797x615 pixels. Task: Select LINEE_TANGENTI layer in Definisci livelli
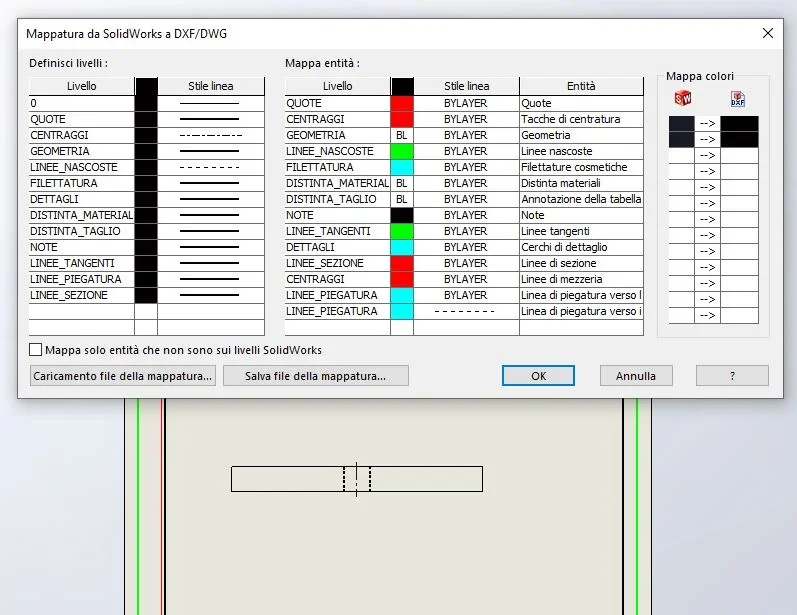click(82, 263)
